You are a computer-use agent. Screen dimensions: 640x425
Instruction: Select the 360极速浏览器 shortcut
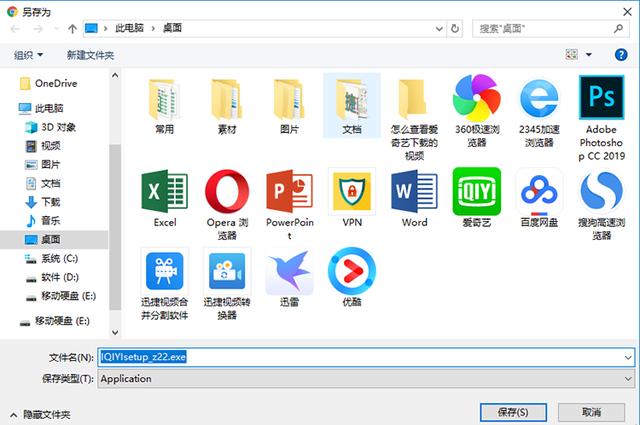477,111
